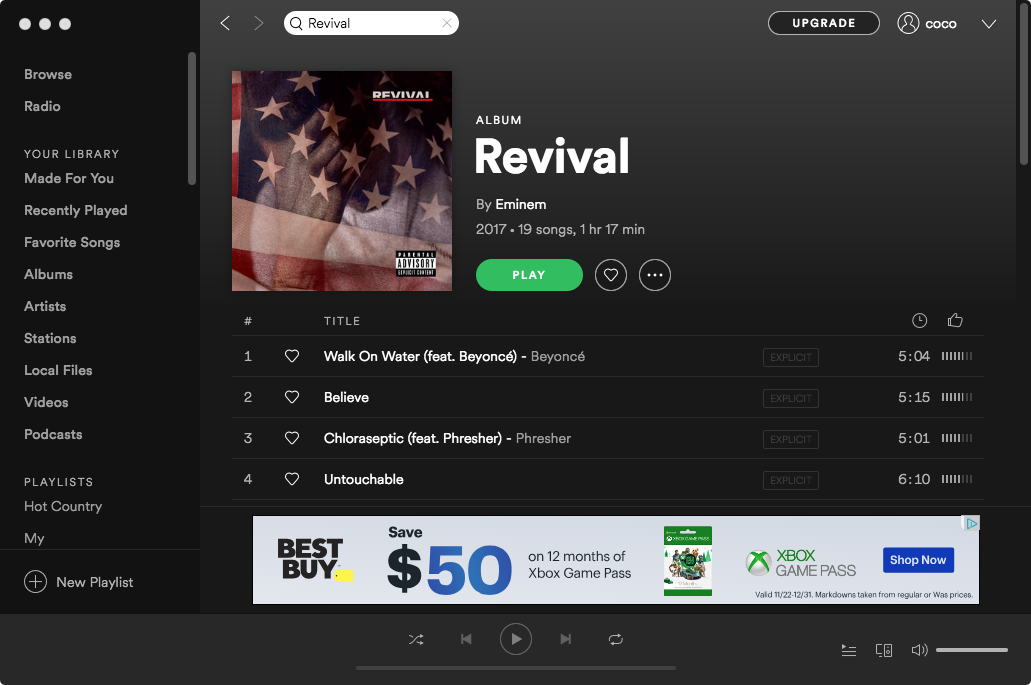Click the ad choices icon on banner
This screenshot has width=1031, height=685.
(971, 523)
